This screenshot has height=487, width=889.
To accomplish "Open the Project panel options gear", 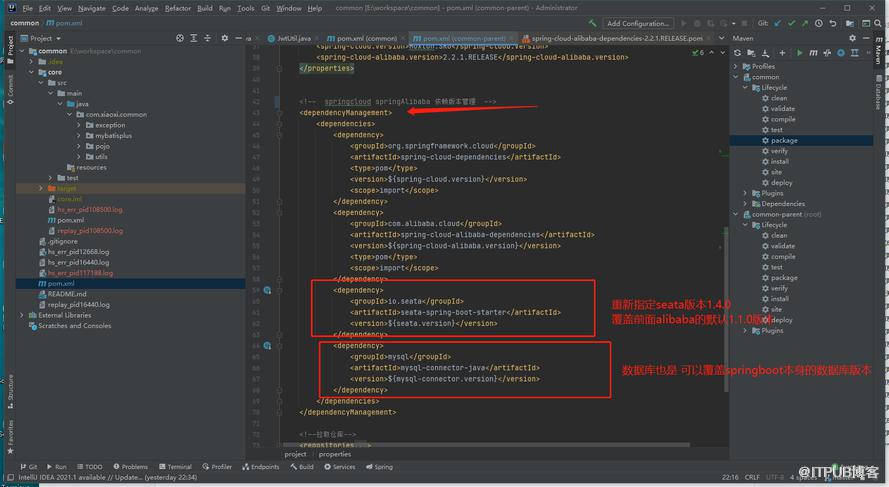I will (225, 38).
